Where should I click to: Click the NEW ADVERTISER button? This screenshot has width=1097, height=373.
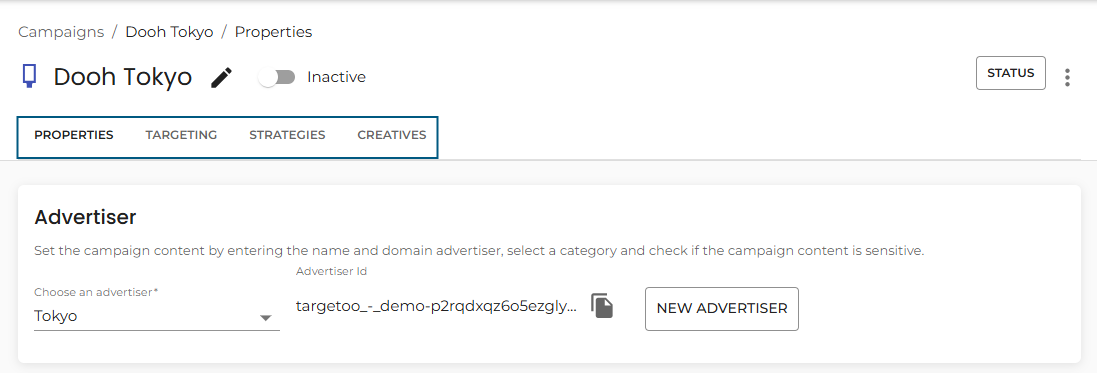click(721, 309)
